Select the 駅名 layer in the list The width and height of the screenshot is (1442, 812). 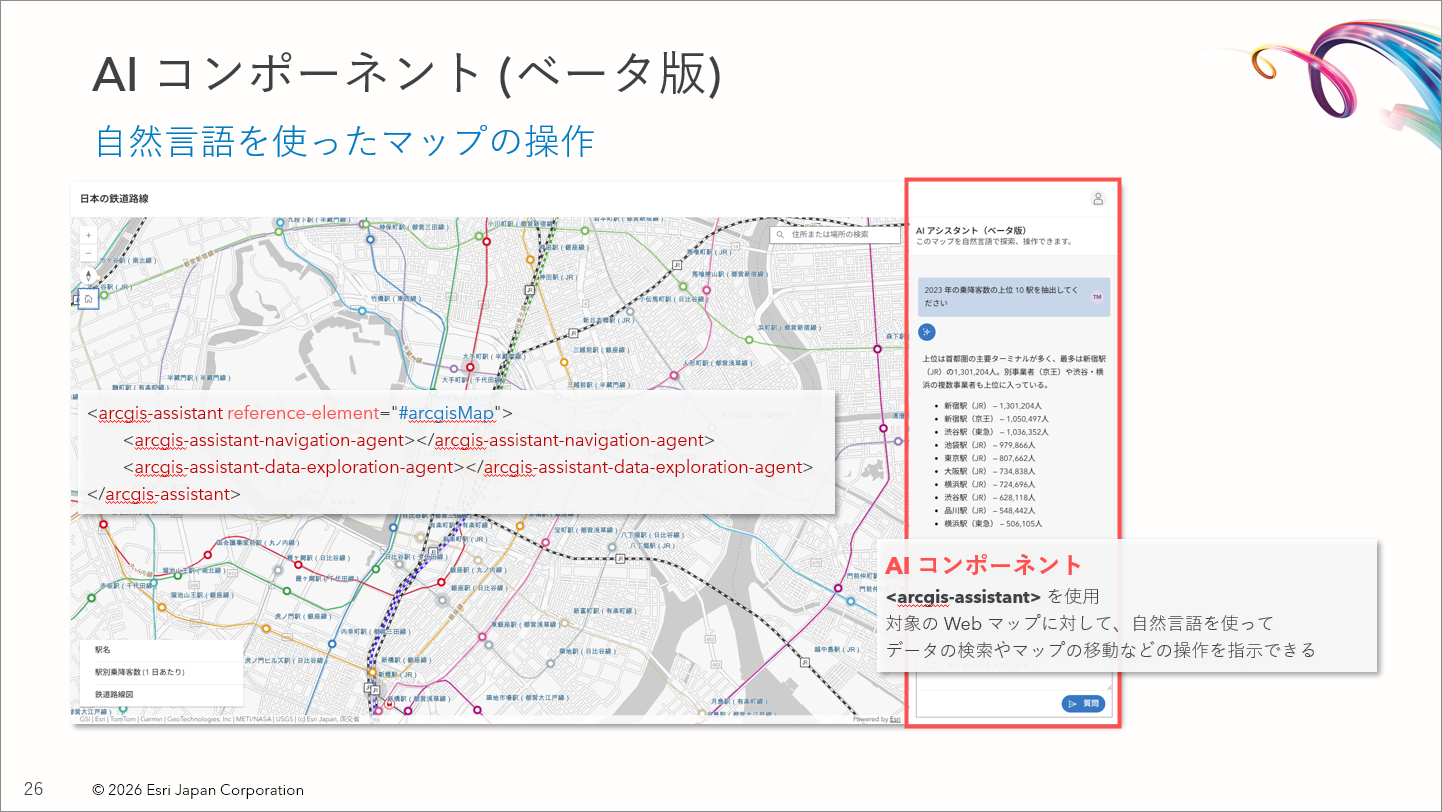click(x=162, y=650)
